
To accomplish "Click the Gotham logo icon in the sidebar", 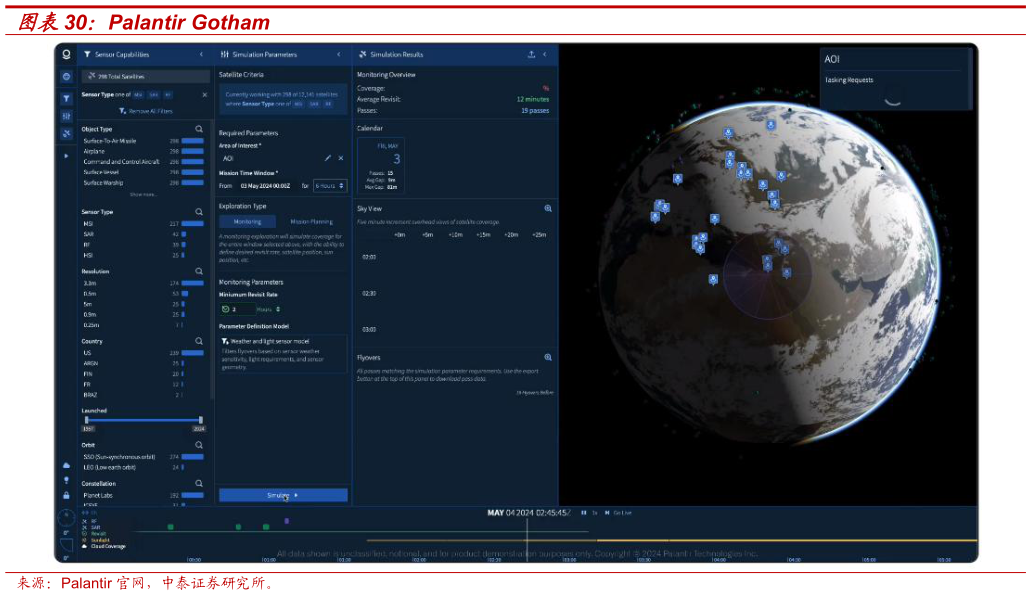I will tap(66, 55).
